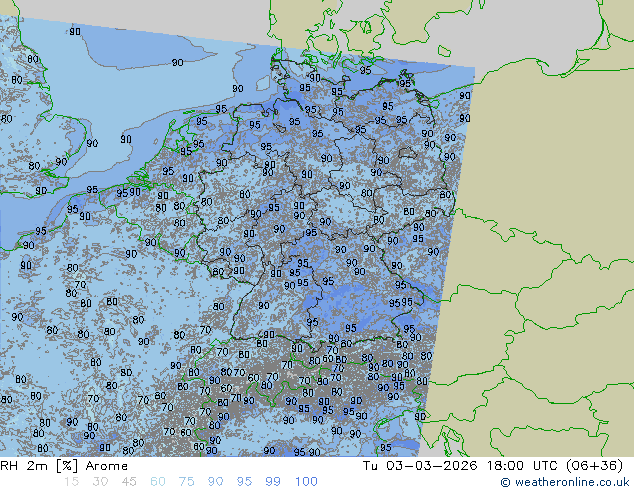The image size is (634, 490).
Task: Select legend value 90 in bottom scale
Action: click(215, 482)
